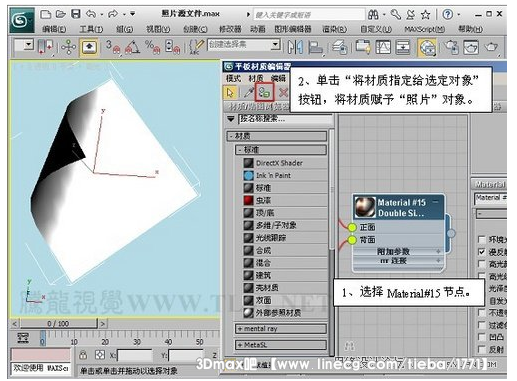The image size is (517, 381).
Task: Toggle the 3D snaps icon
Action: point(112,47)
